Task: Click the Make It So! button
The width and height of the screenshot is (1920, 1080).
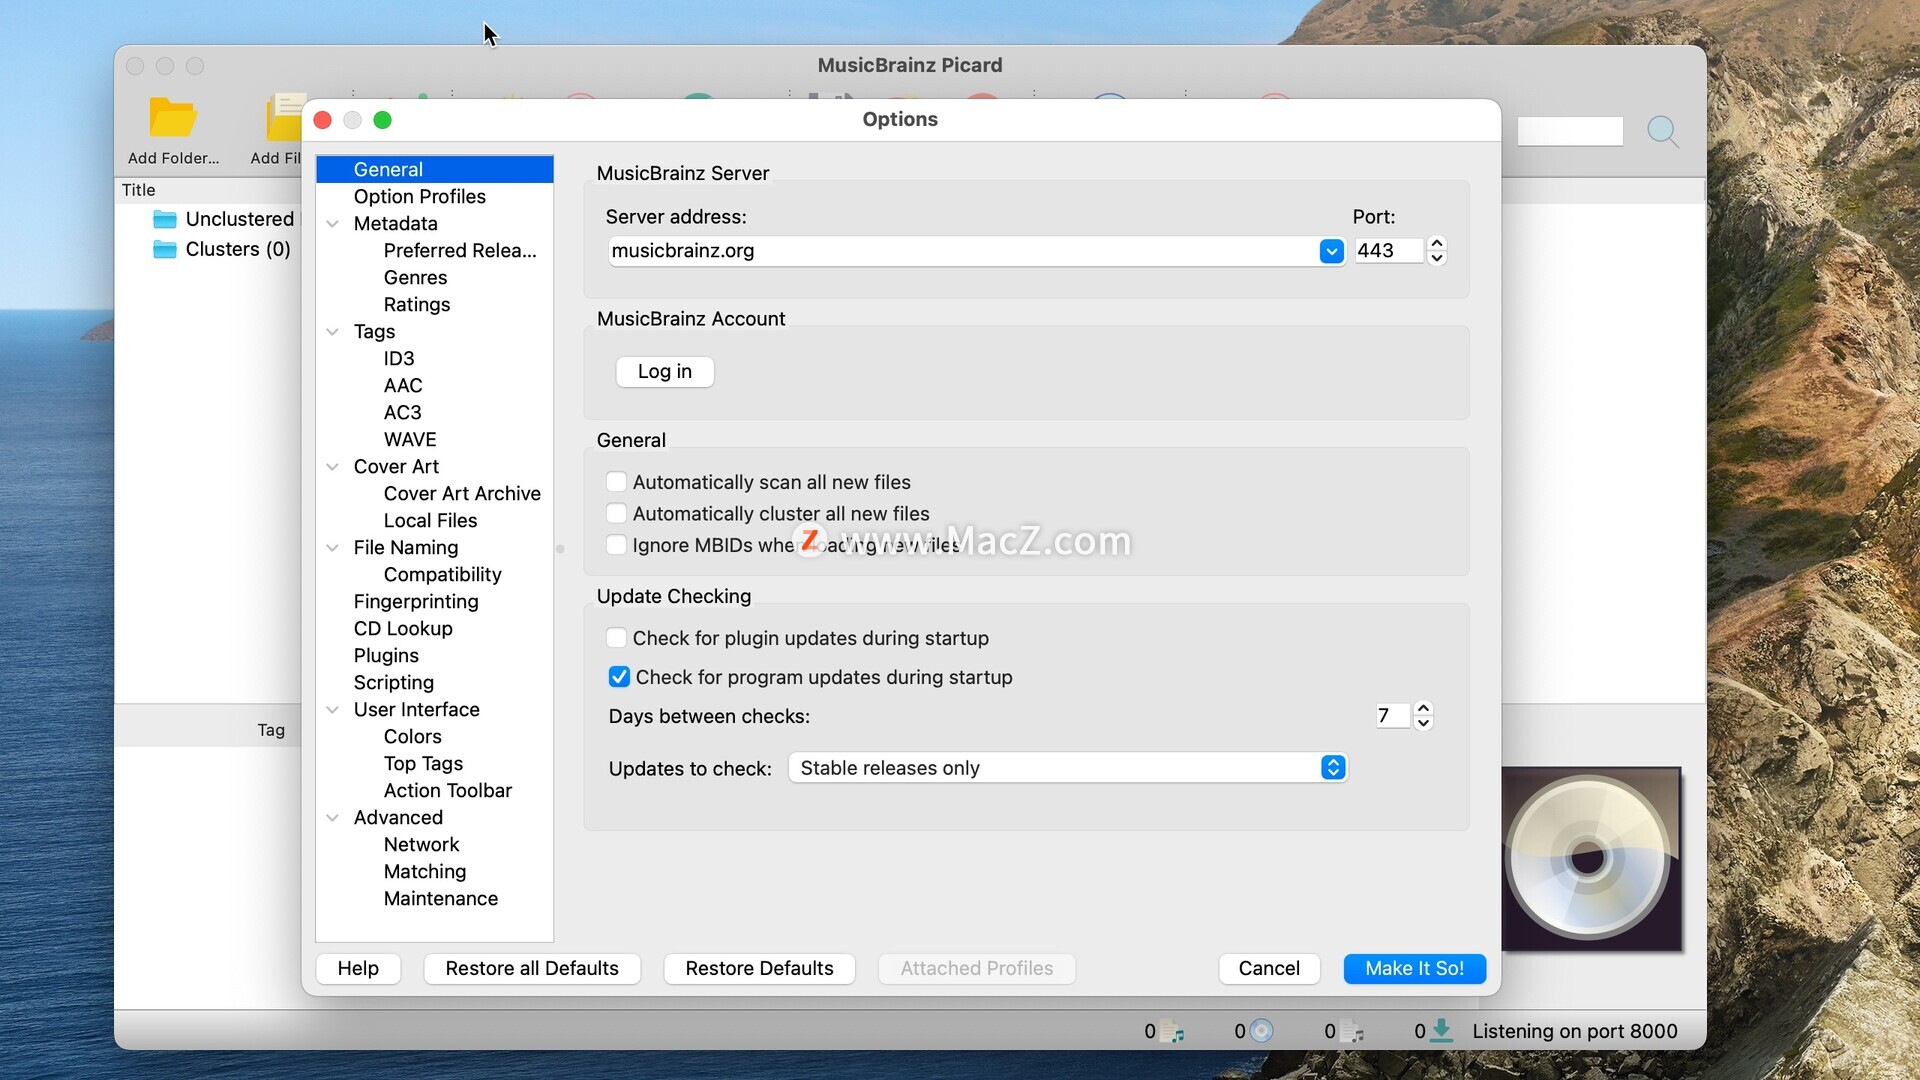Action: (x=1415, y=969)
